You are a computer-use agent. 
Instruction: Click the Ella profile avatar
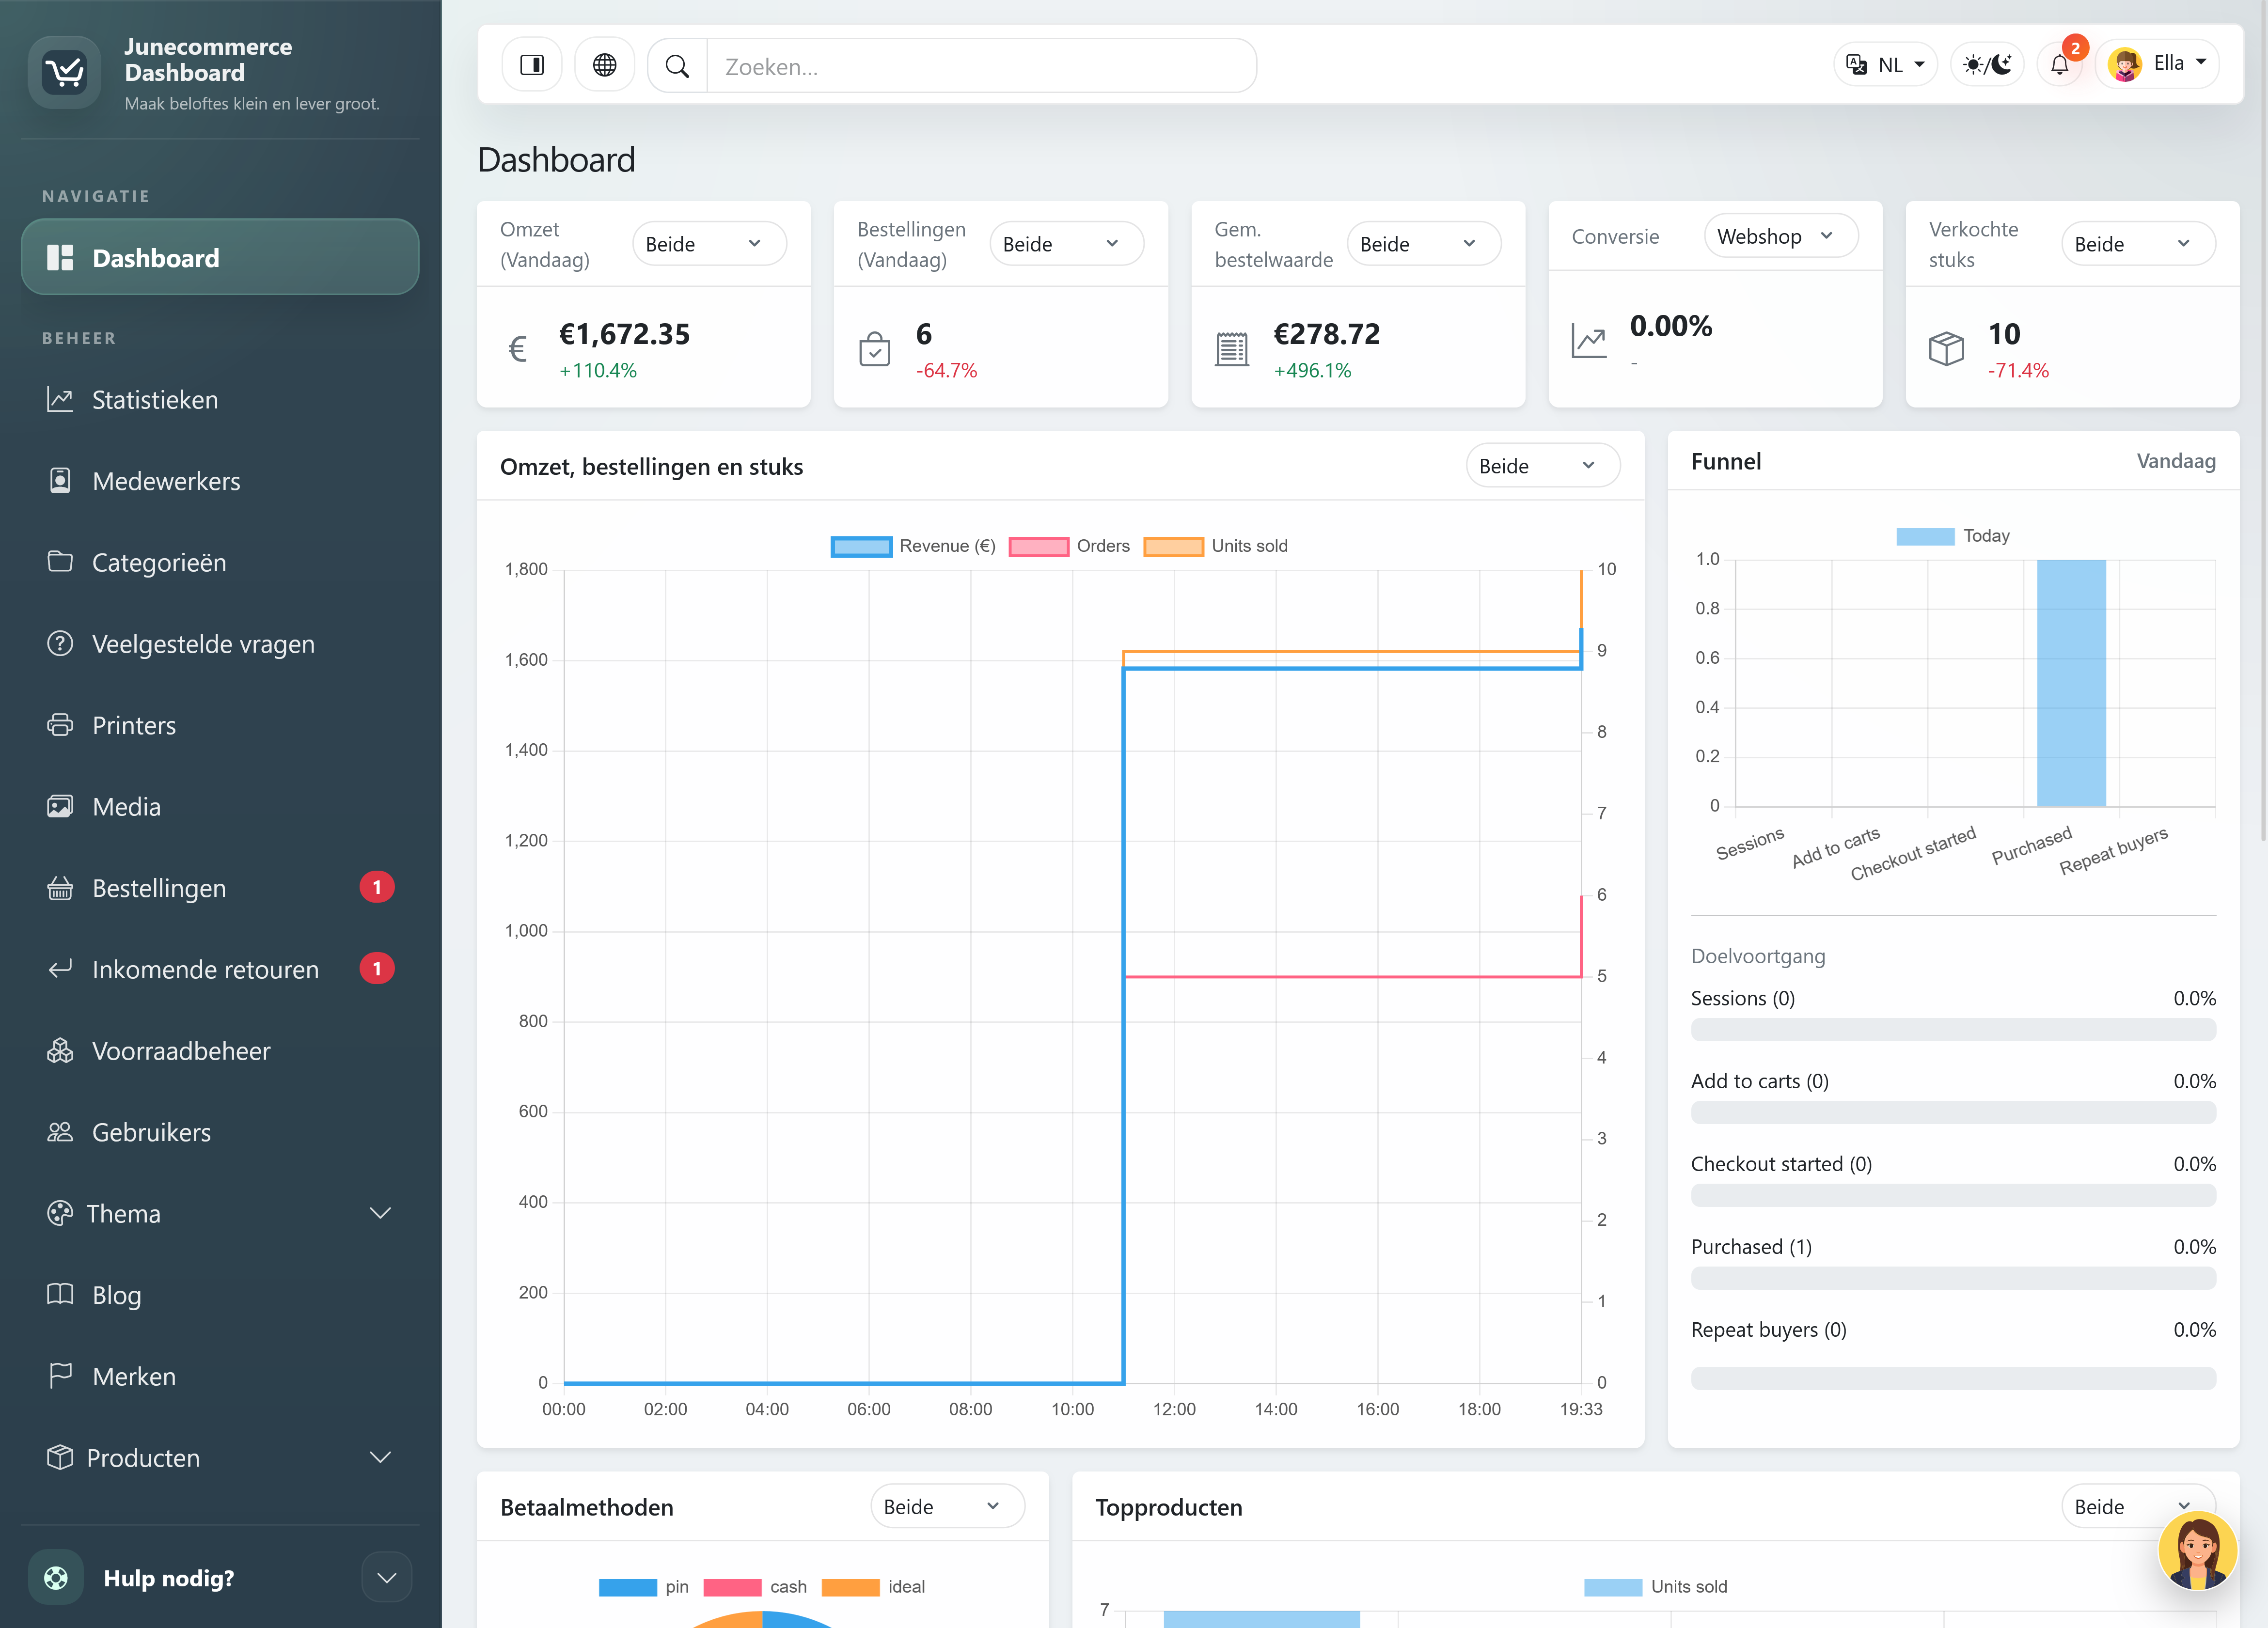click(2124, 65)
